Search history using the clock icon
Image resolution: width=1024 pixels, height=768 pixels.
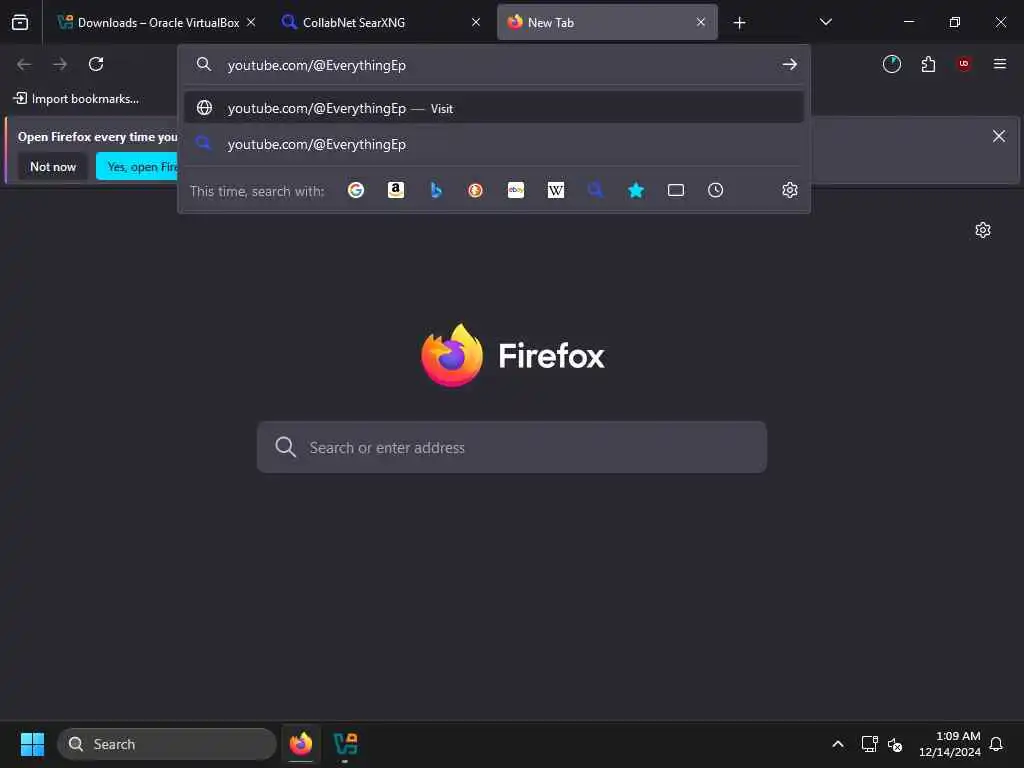pos(716,190)
